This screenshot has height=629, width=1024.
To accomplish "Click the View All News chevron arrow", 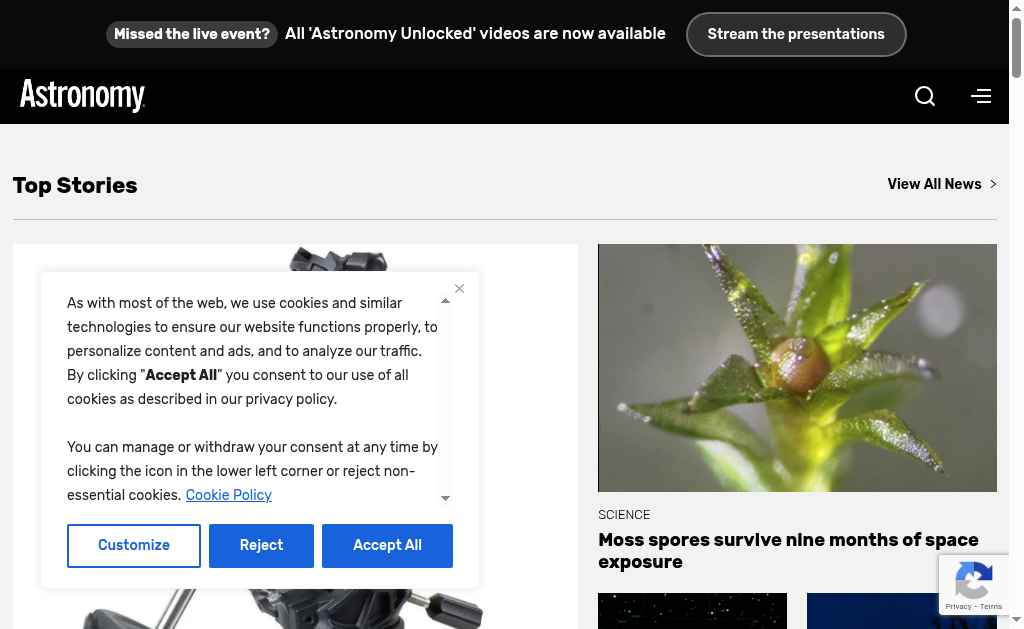I will coord(993,184).
